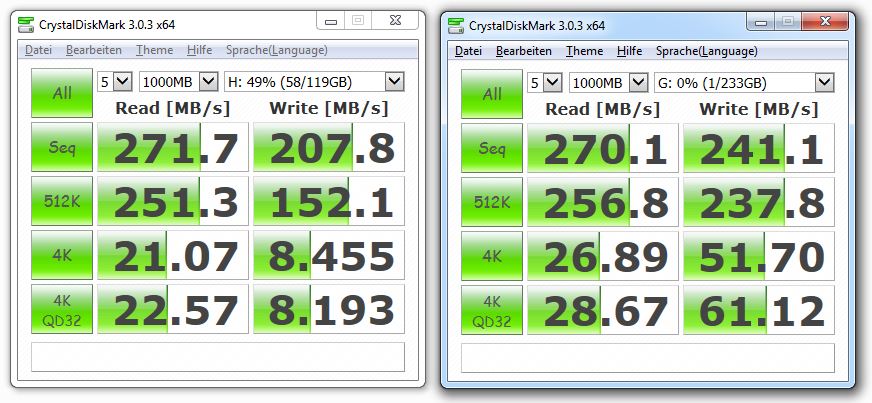Run 512K test in right window
Viewport: 872px width, 403px height.
pos(492,202)
